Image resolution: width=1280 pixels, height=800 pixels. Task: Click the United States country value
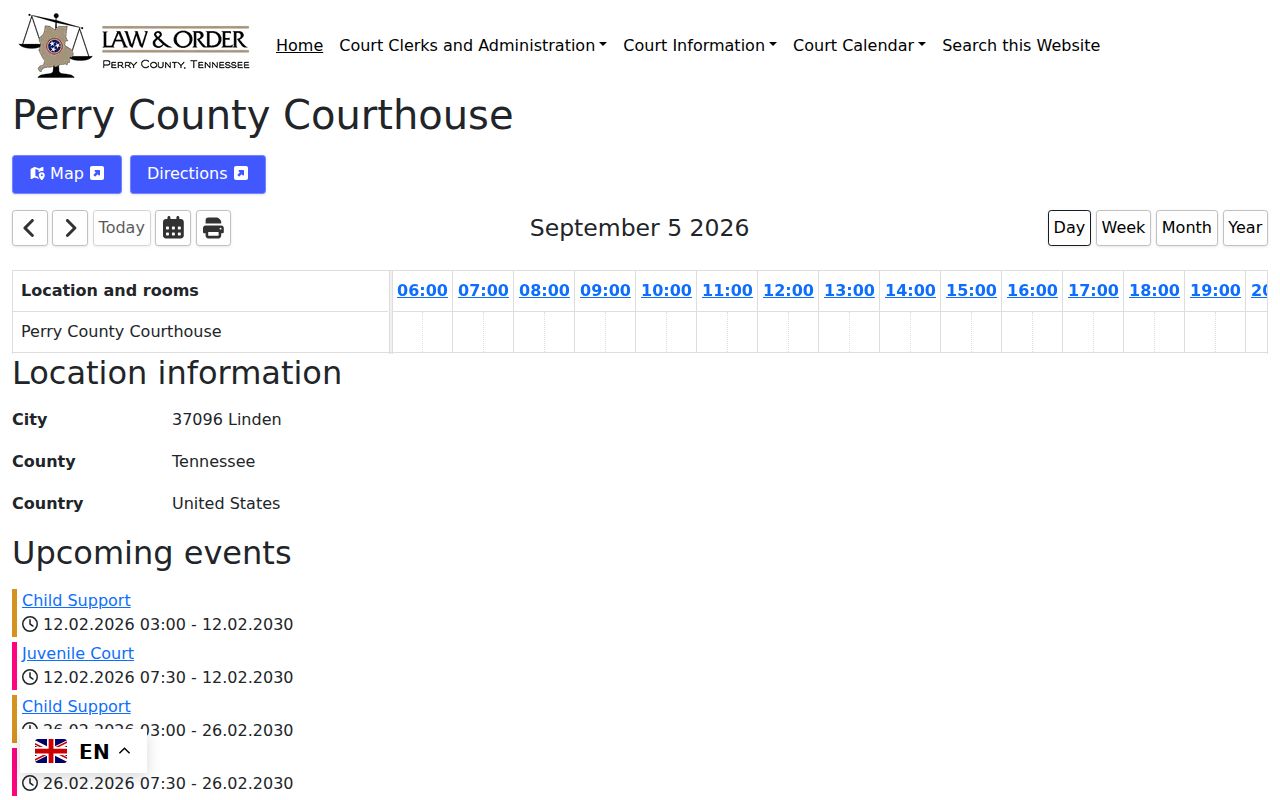coord(226,504)
